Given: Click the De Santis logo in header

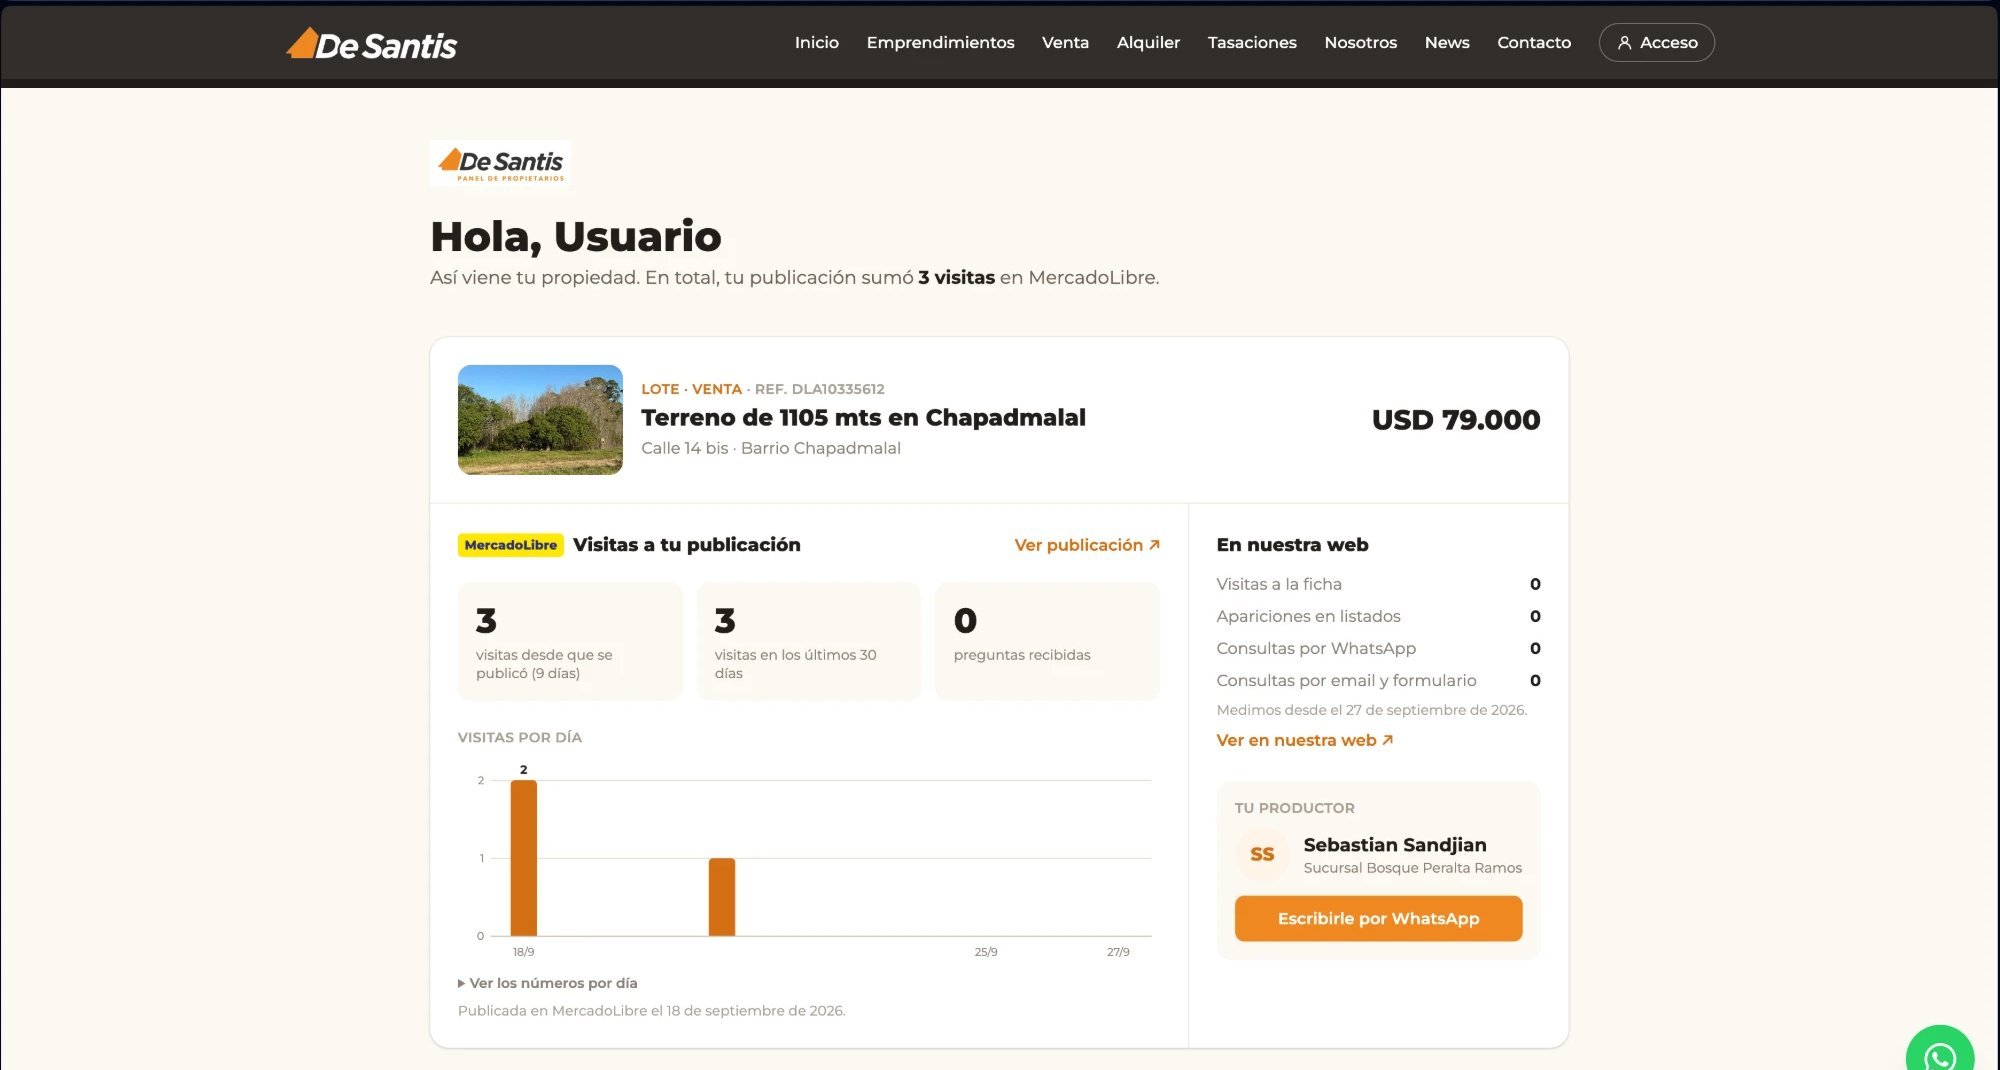Looking at the screenshot, I should click(x=372, y=44).
